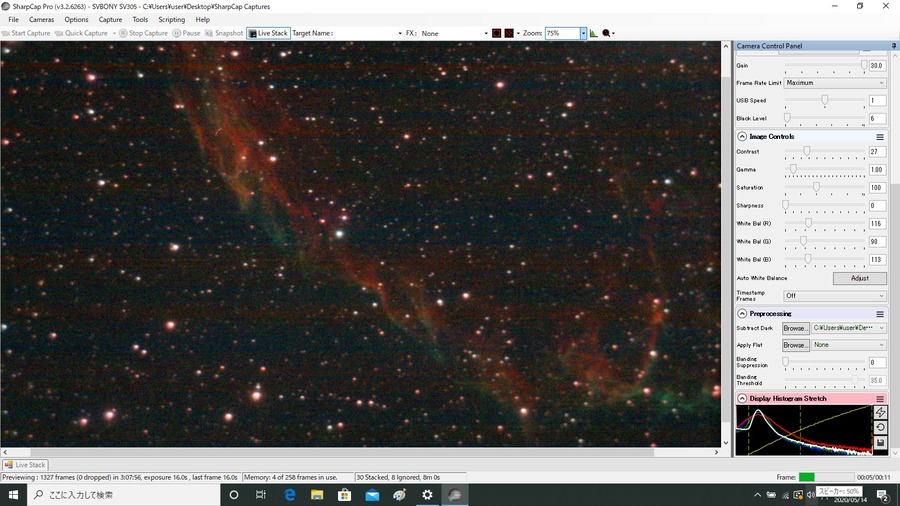Open the Mail app from the taskbar
The width and height of the screenshot is (900, 506).
pyautogui.click(x=373, y=495)
